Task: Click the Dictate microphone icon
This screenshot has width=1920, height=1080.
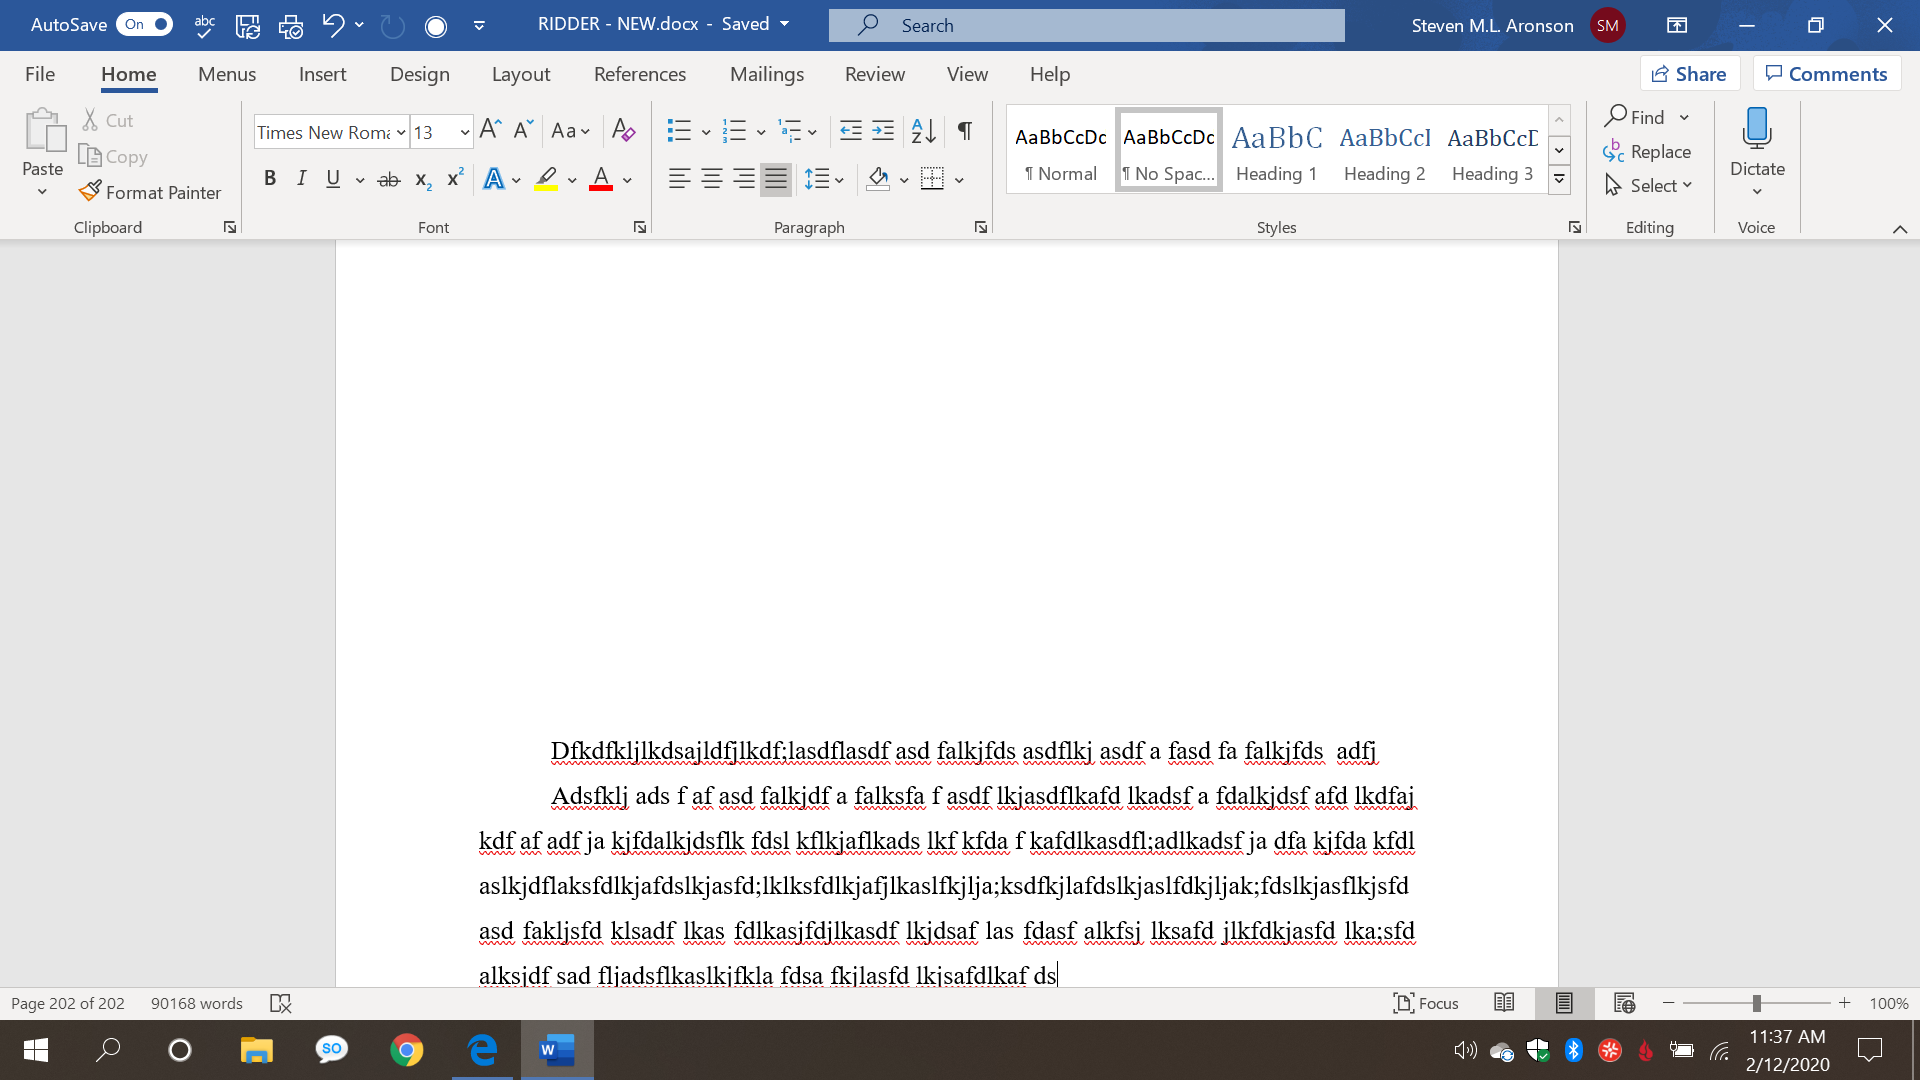Action: 1757,130
